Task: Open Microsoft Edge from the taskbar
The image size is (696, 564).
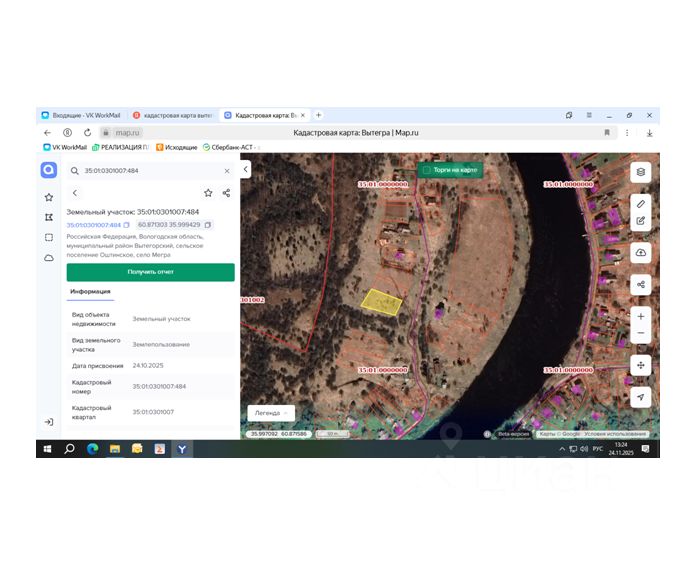Action: click(x=92, y=449)
